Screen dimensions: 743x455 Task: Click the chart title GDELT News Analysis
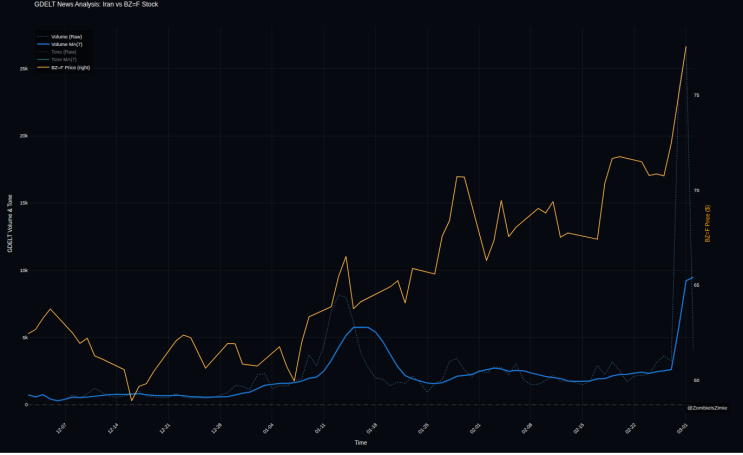click(96, 4)
